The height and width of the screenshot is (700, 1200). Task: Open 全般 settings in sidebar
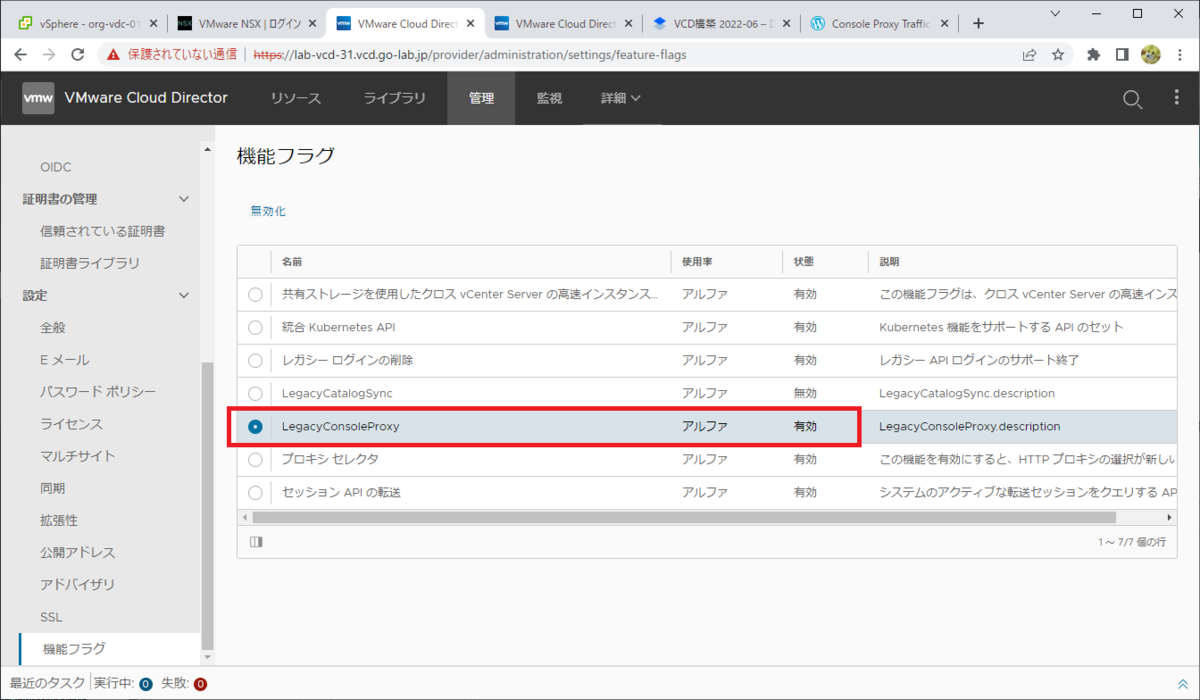tap(52, 327)
